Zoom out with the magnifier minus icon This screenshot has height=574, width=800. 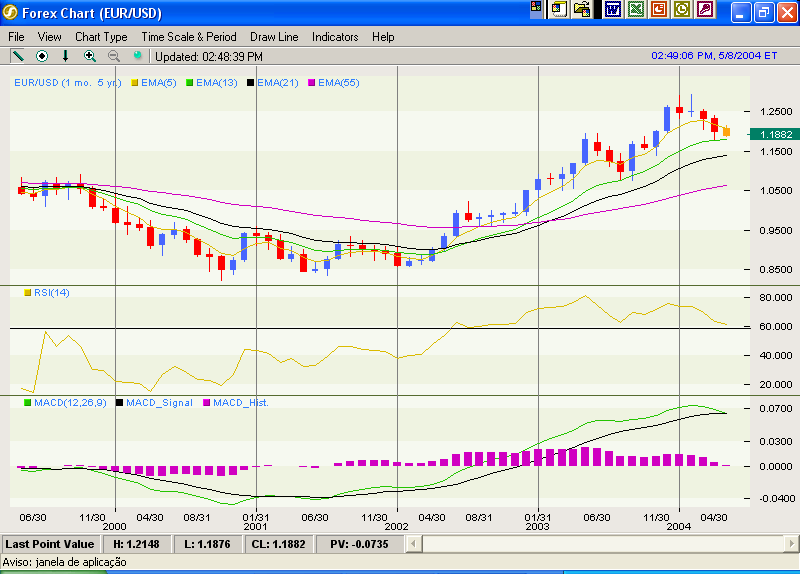[x=114, y=56]
